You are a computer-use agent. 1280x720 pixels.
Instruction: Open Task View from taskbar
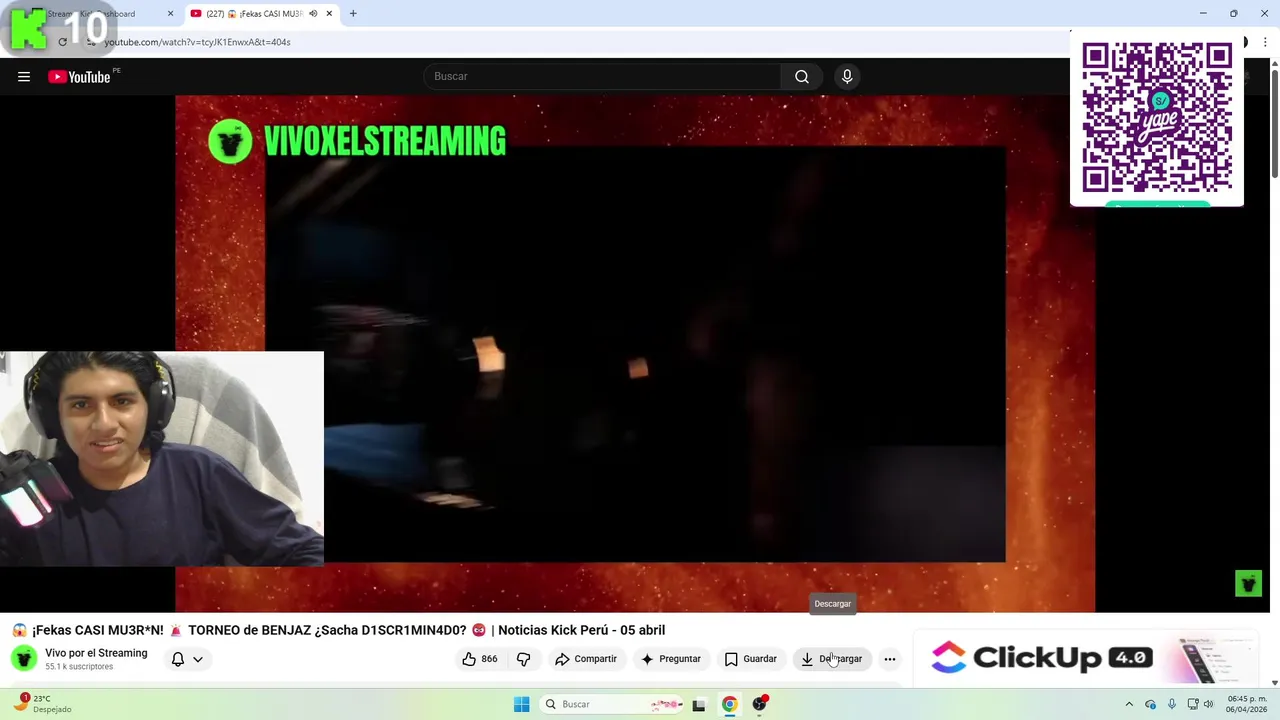coord(699,704)
